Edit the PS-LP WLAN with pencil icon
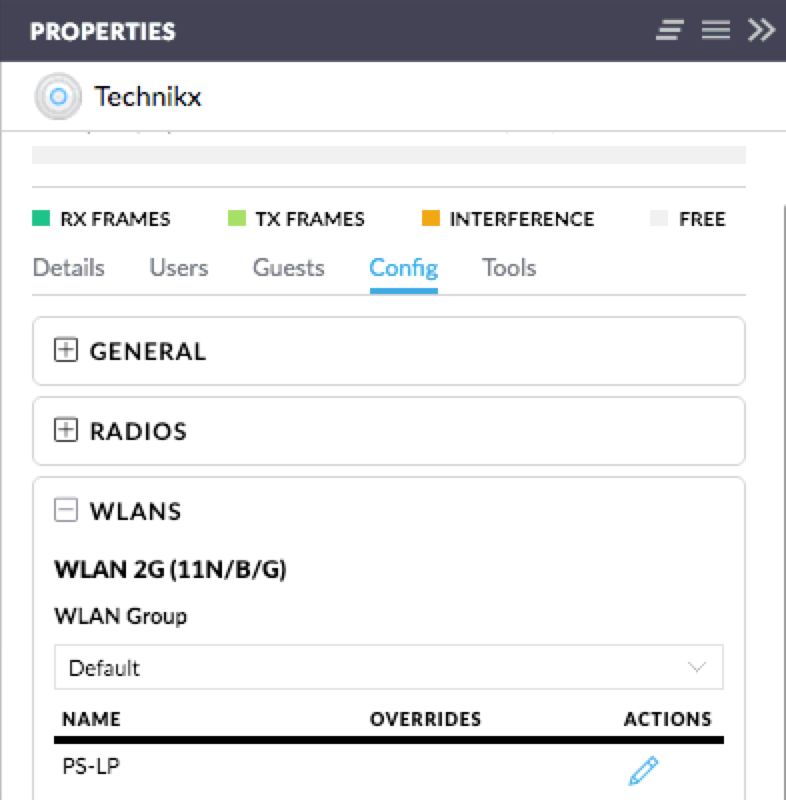Viewport: 786px width, 800px height. click(x=643, y=770)
